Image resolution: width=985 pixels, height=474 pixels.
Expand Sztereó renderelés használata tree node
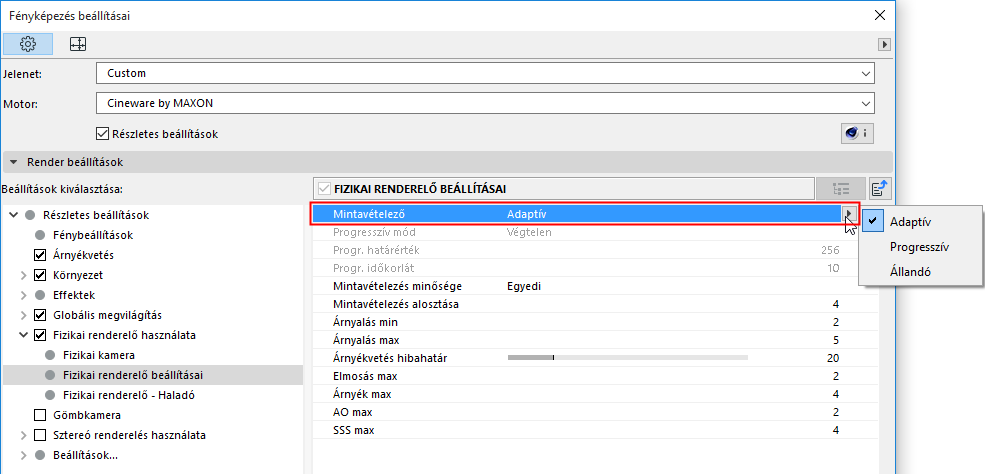[23, 435]
